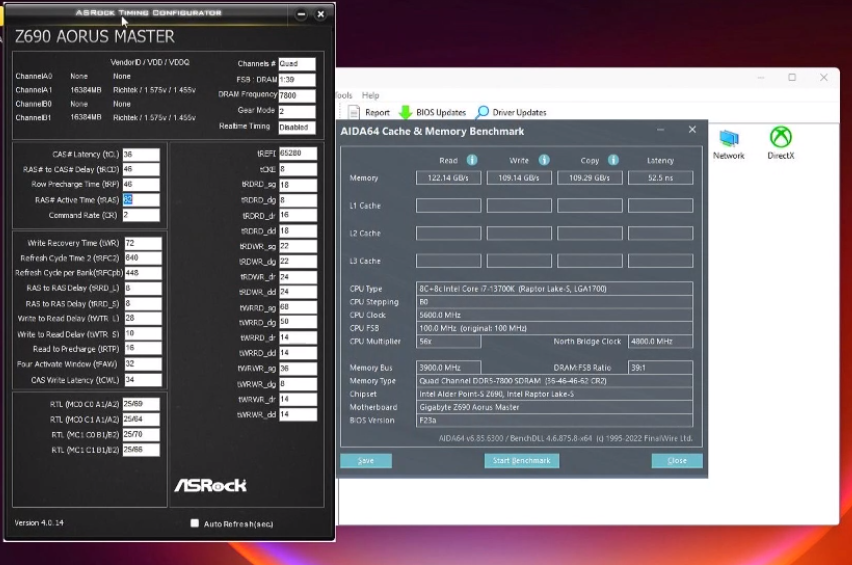Click the FSB : DRAM ratio field

pyautogui.click(x=297, y=80)
